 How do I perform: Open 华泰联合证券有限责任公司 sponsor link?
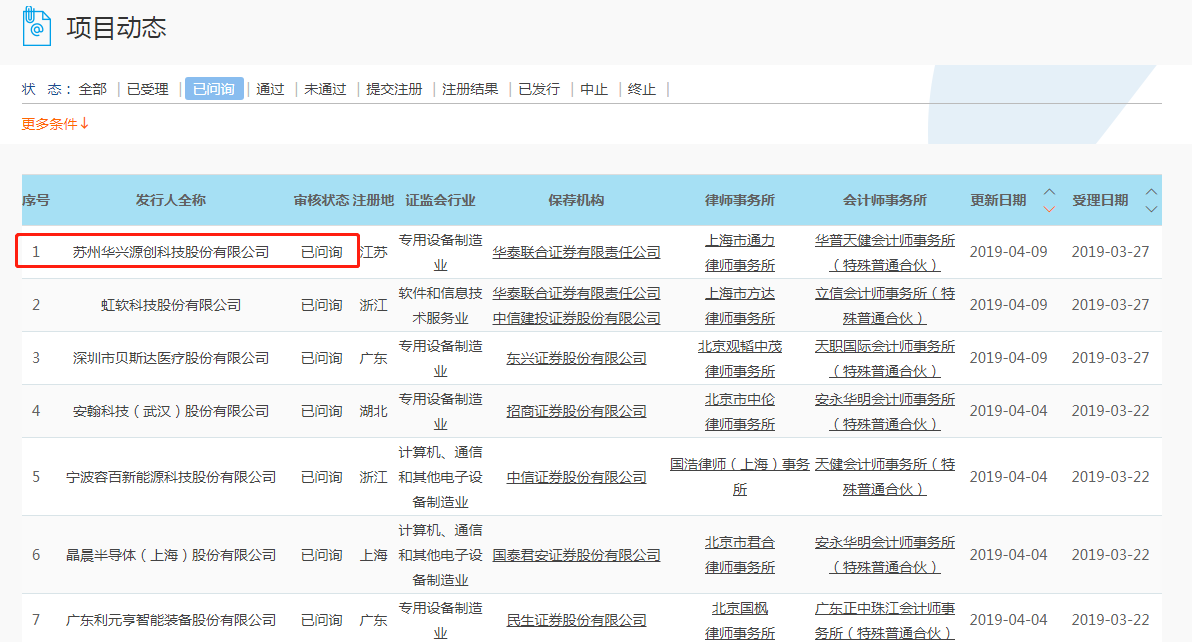tap(575, 251)
